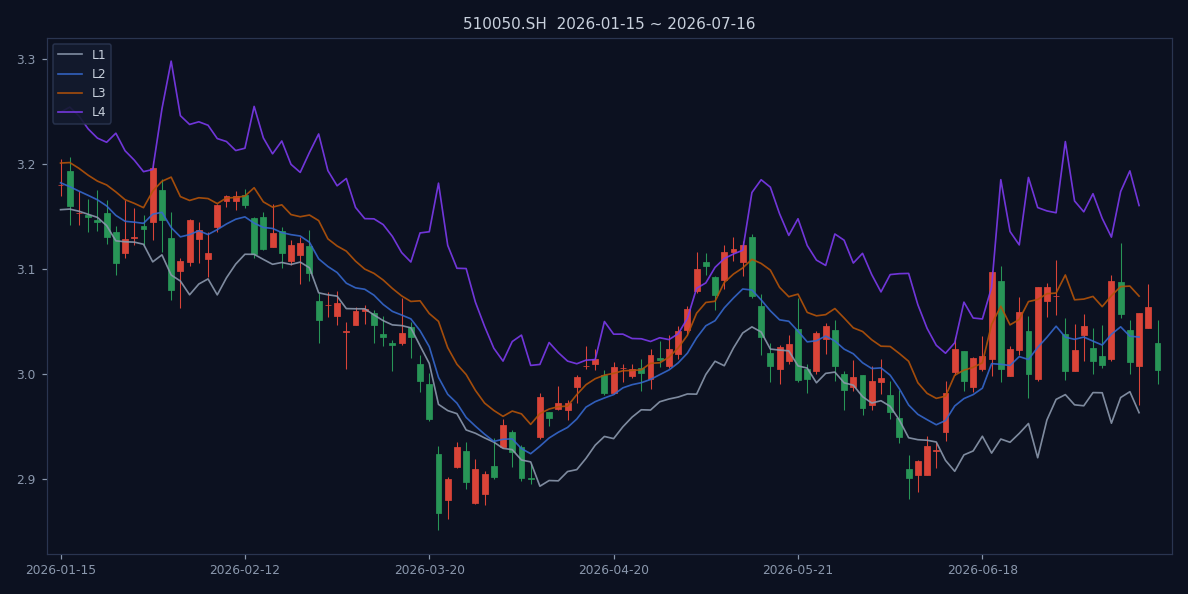
Task: Click the blue L2 legend line sample
Action: [70, 73]
